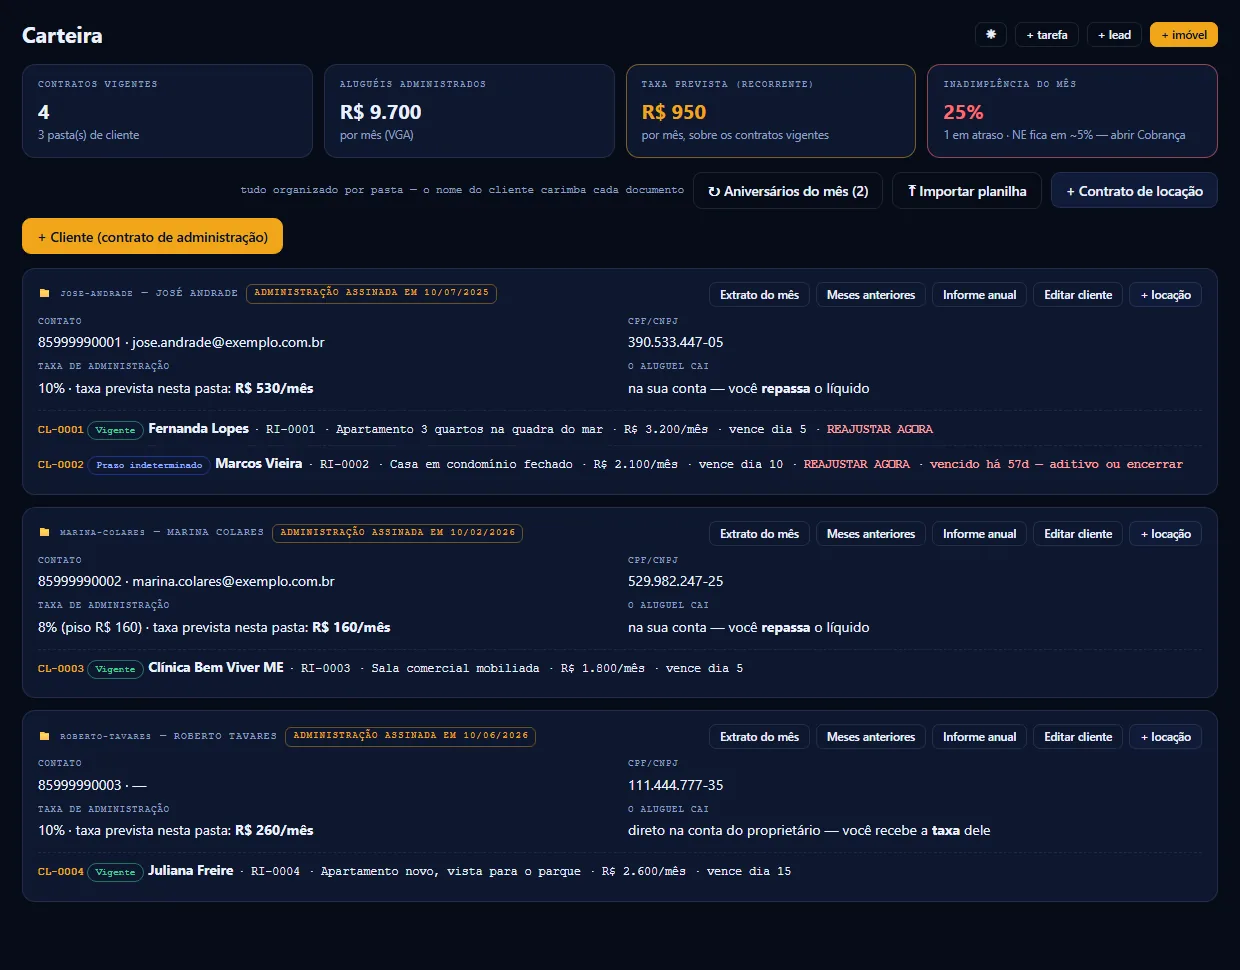Click Editar cliente on Roberto Tavares' folder
1240x970 pixels.
tap(1078, 737)
